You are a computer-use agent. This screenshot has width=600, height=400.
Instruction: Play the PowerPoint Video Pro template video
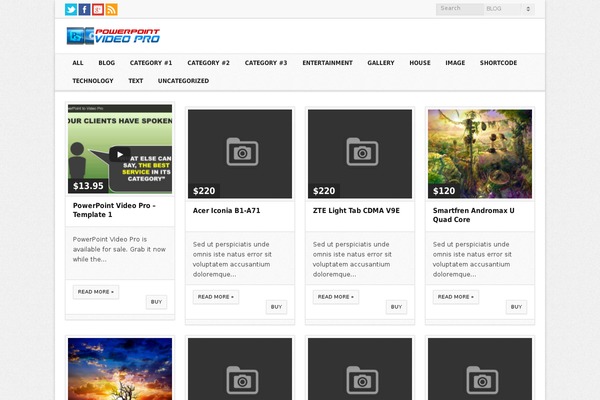pos(120,154)
